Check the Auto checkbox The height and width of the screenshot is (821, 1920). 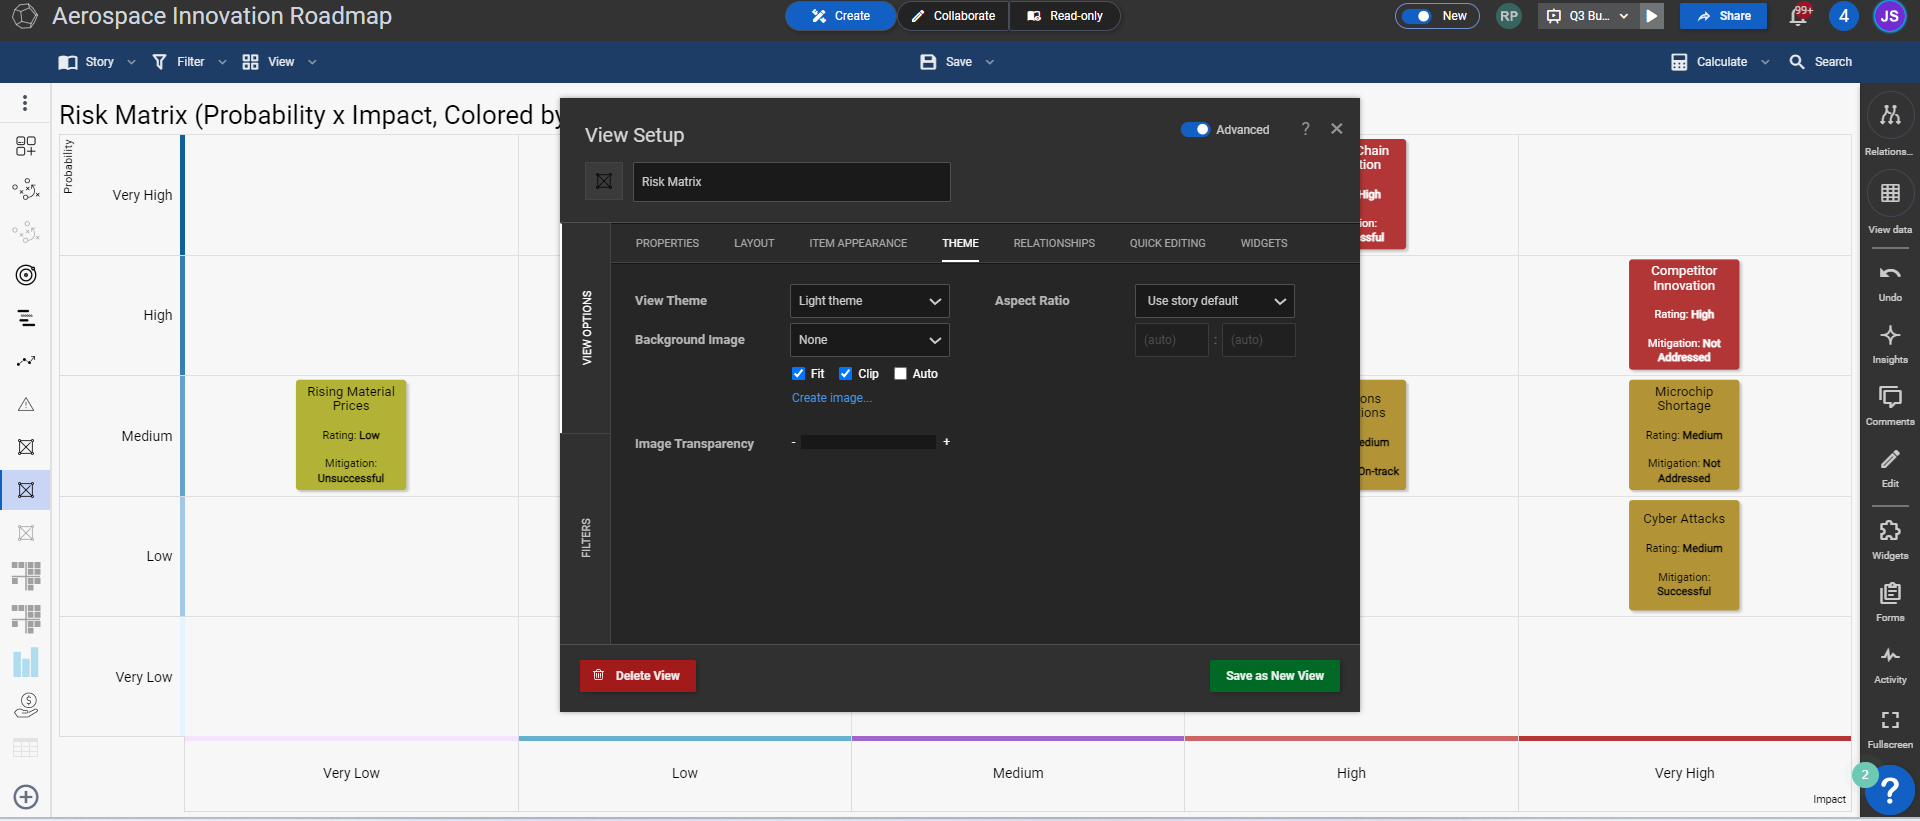[900, 374]
